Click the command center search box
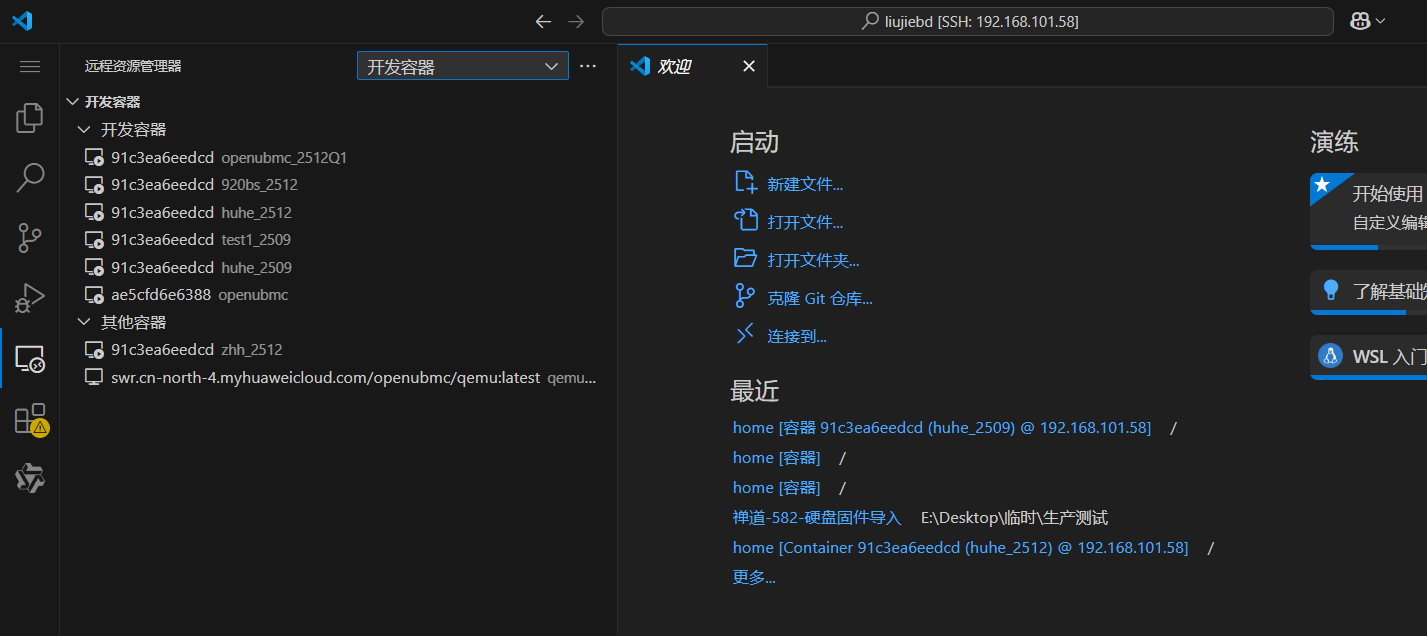The height and width of the screenshot is (636, 1427). coord(967,21)
